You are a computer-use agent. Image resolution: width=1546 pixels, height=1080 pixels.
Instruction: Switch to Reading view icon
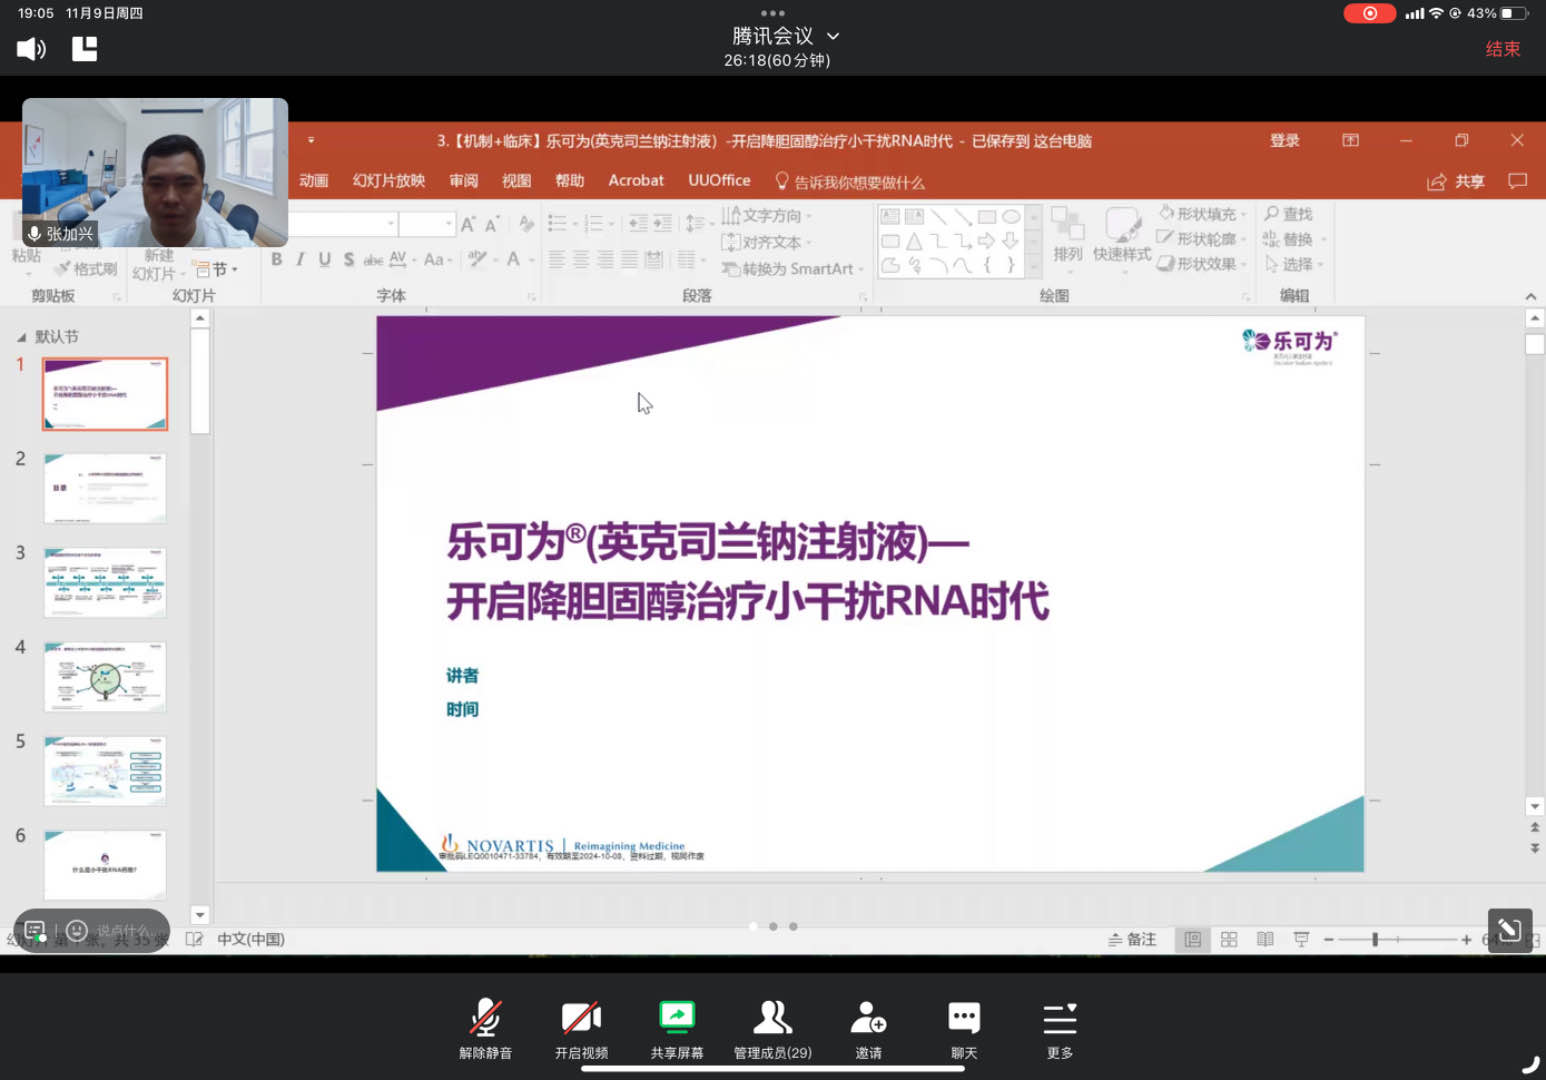[1265, 940]
